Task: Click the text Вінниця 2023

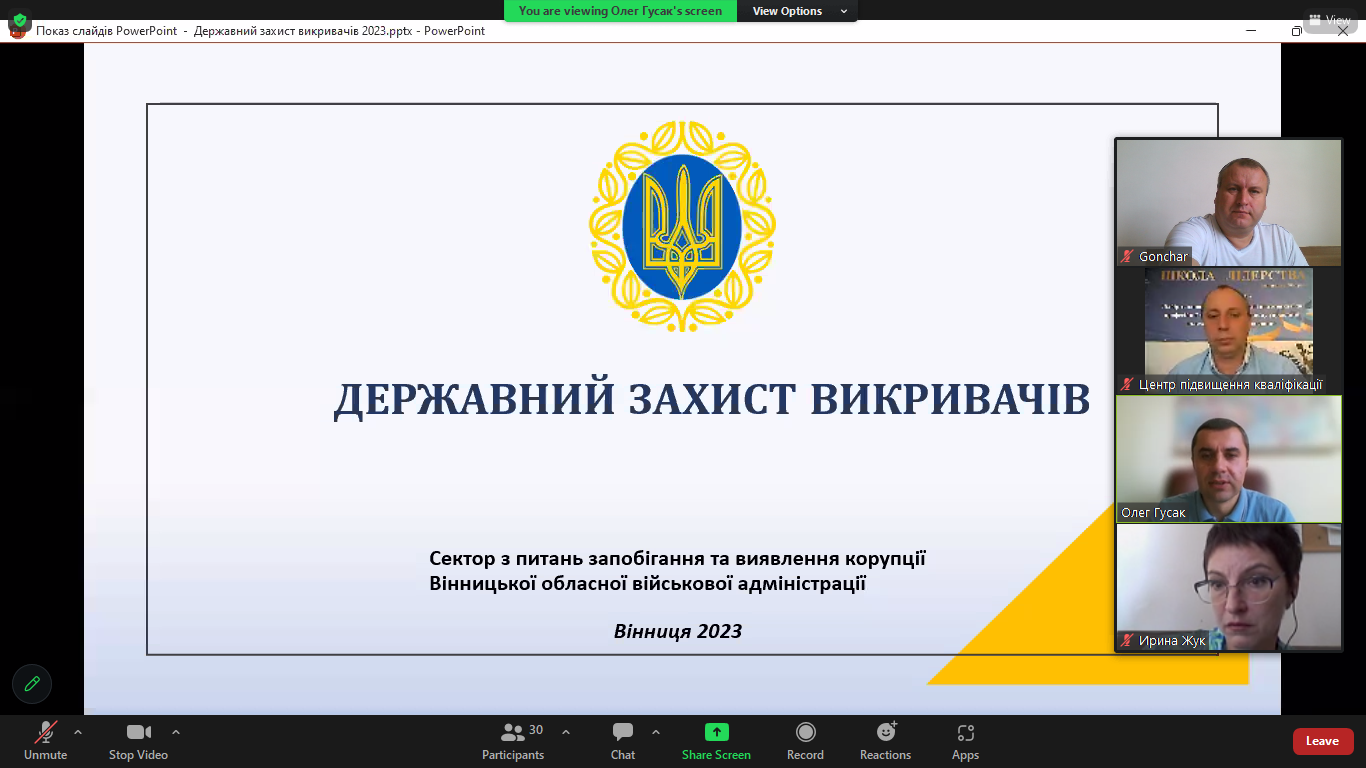Action: pyautogui.click(x=678, y=631)
